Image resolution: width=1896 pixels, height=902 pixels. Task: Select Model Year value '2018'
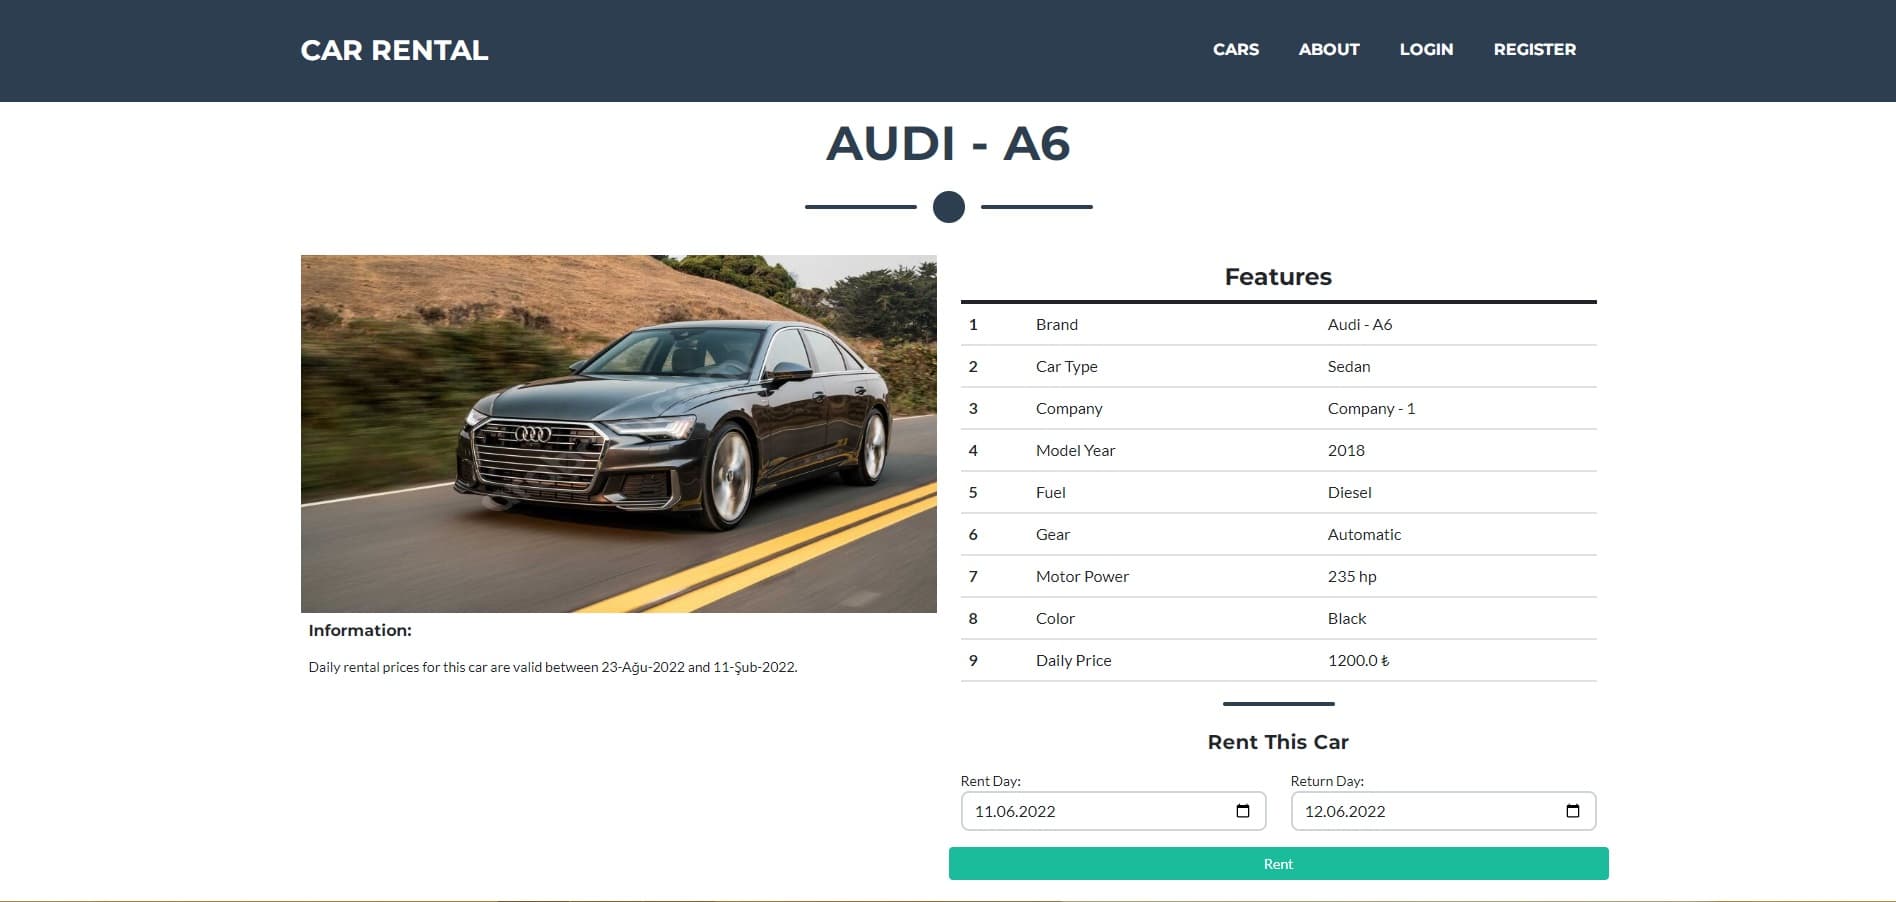[x=1346, y=450]
